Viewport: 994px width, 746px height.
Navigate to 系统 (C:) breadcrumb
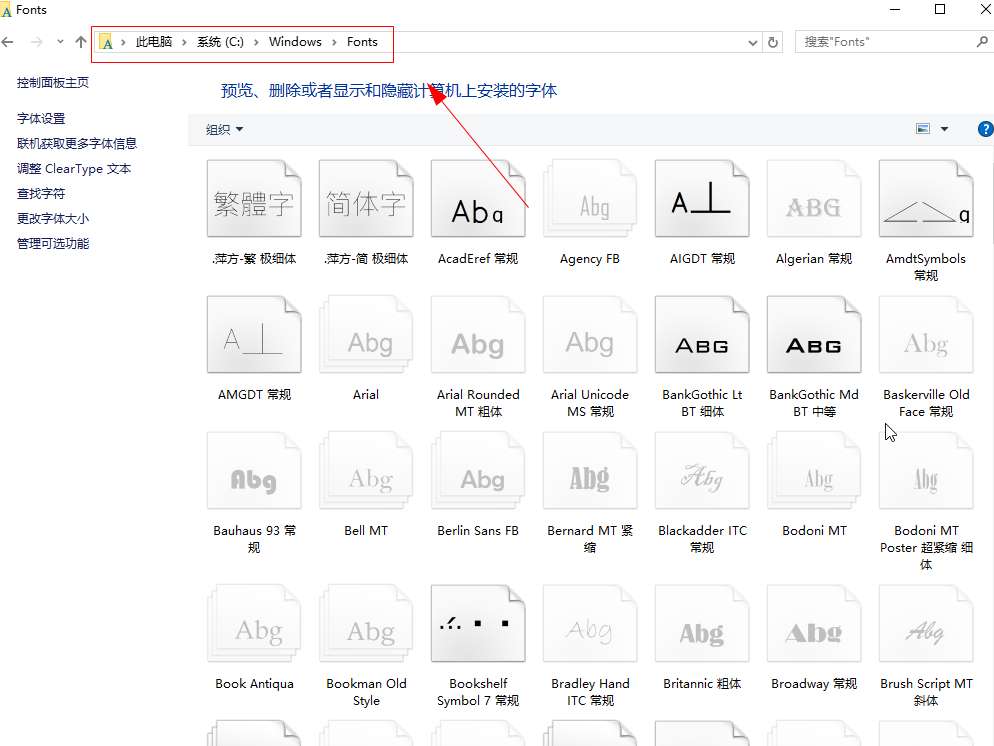coord(220,42)
